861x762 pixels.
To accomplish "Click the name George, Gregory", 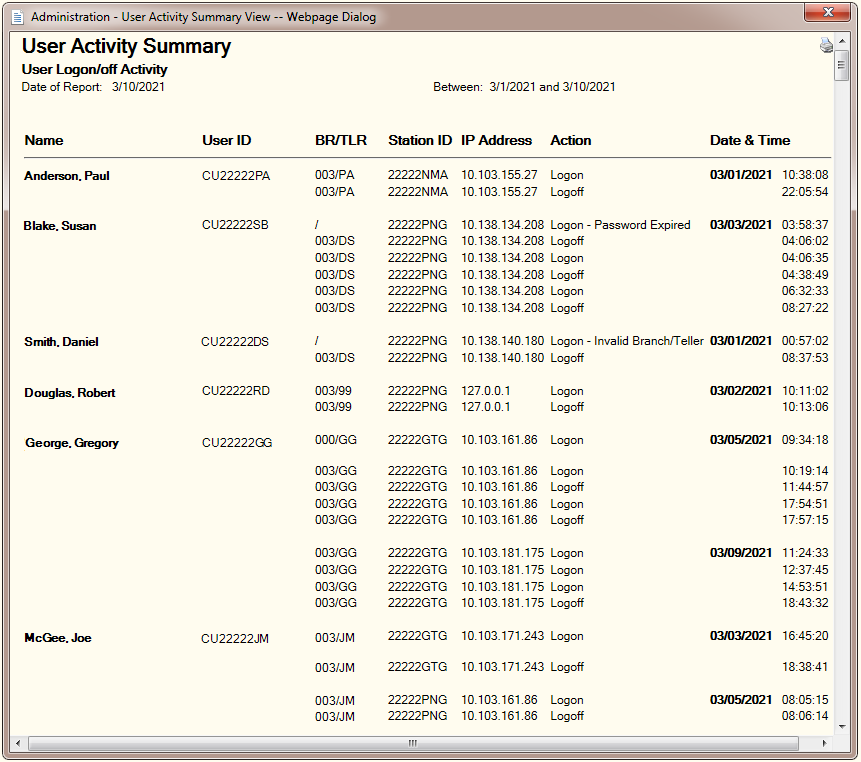I will pos(72,443).
